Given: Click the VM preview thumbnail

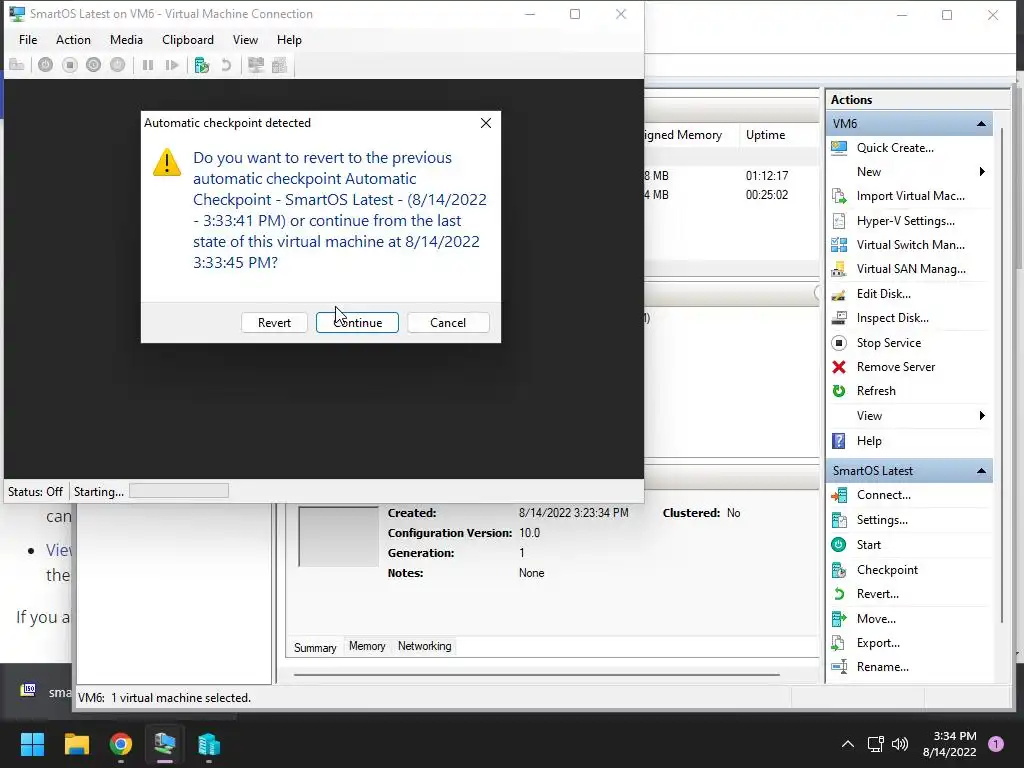Looking at the screenshot, I should (x=338, y=536).
